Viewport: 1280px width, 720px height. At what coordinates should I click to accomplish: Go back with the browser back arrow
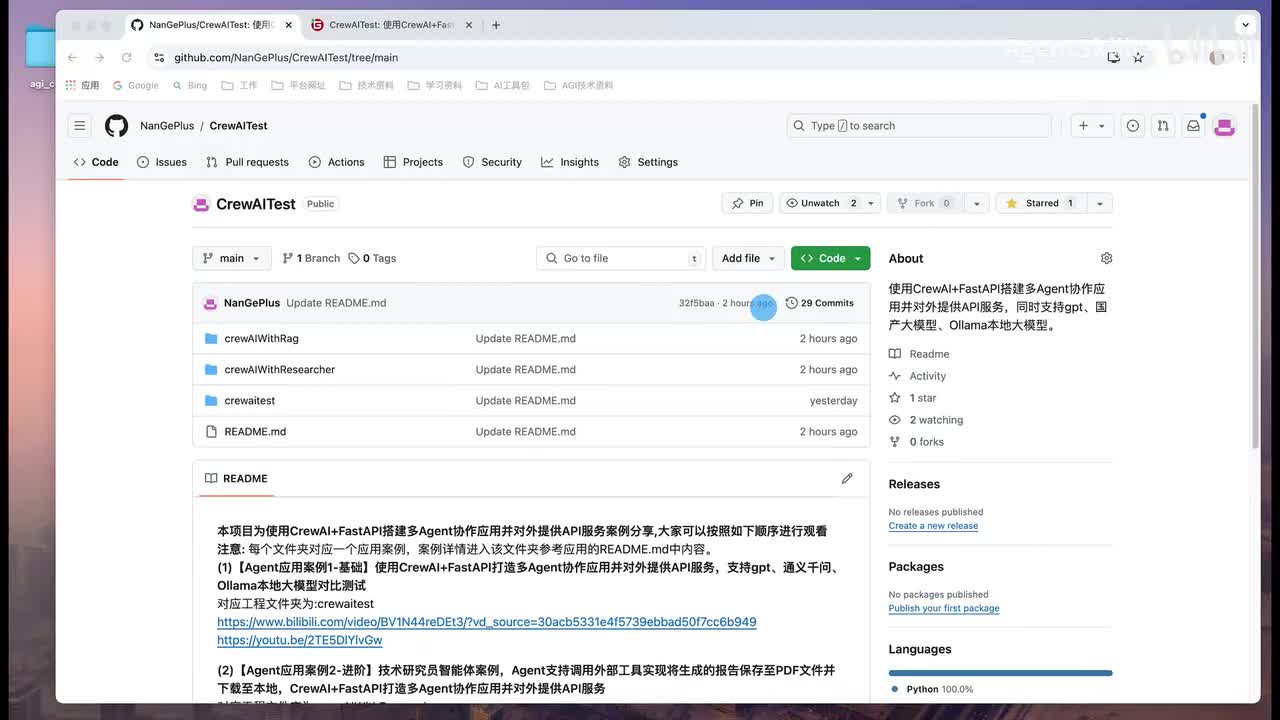pos(72,58)
